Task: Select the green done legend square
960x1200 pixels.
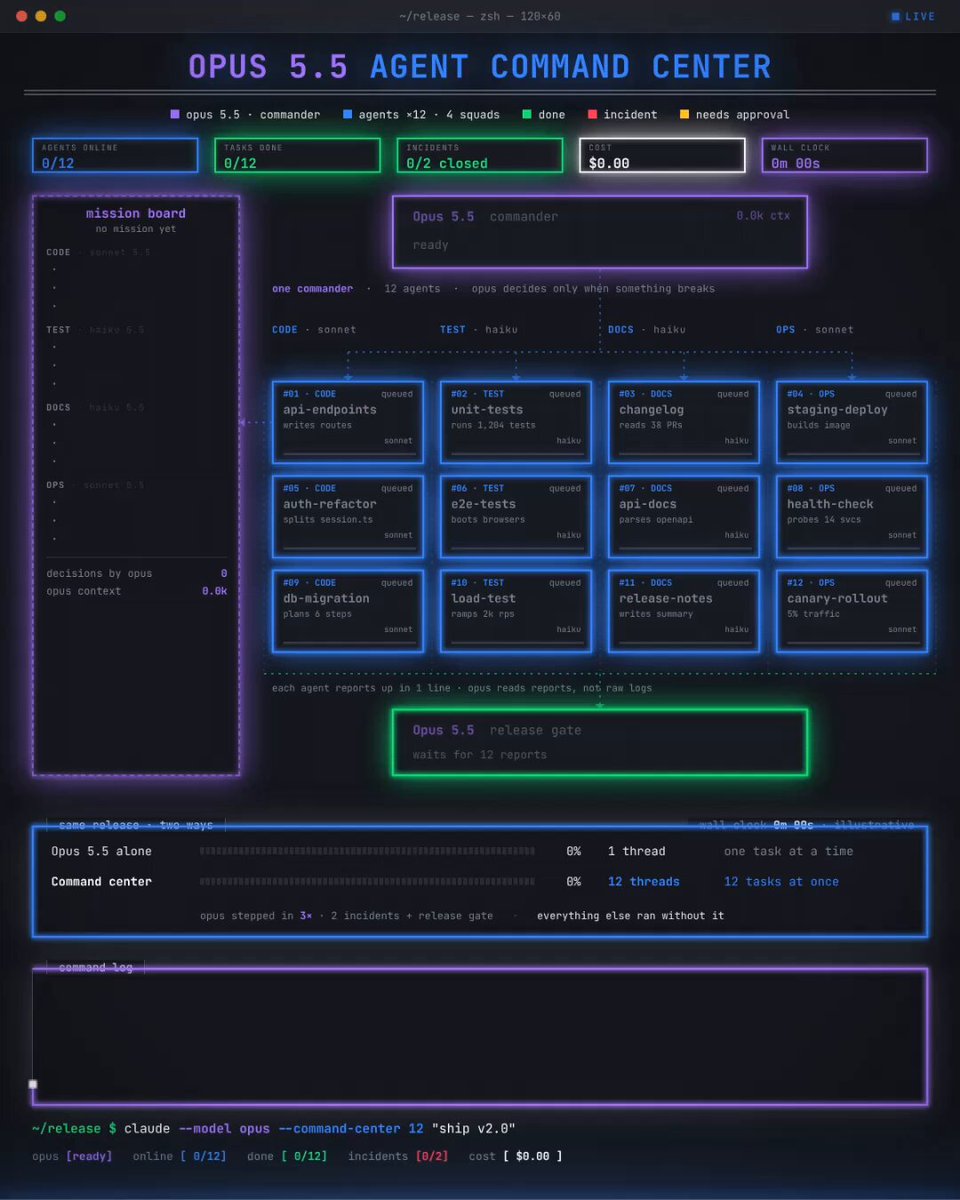Action: tap(527, 115)
